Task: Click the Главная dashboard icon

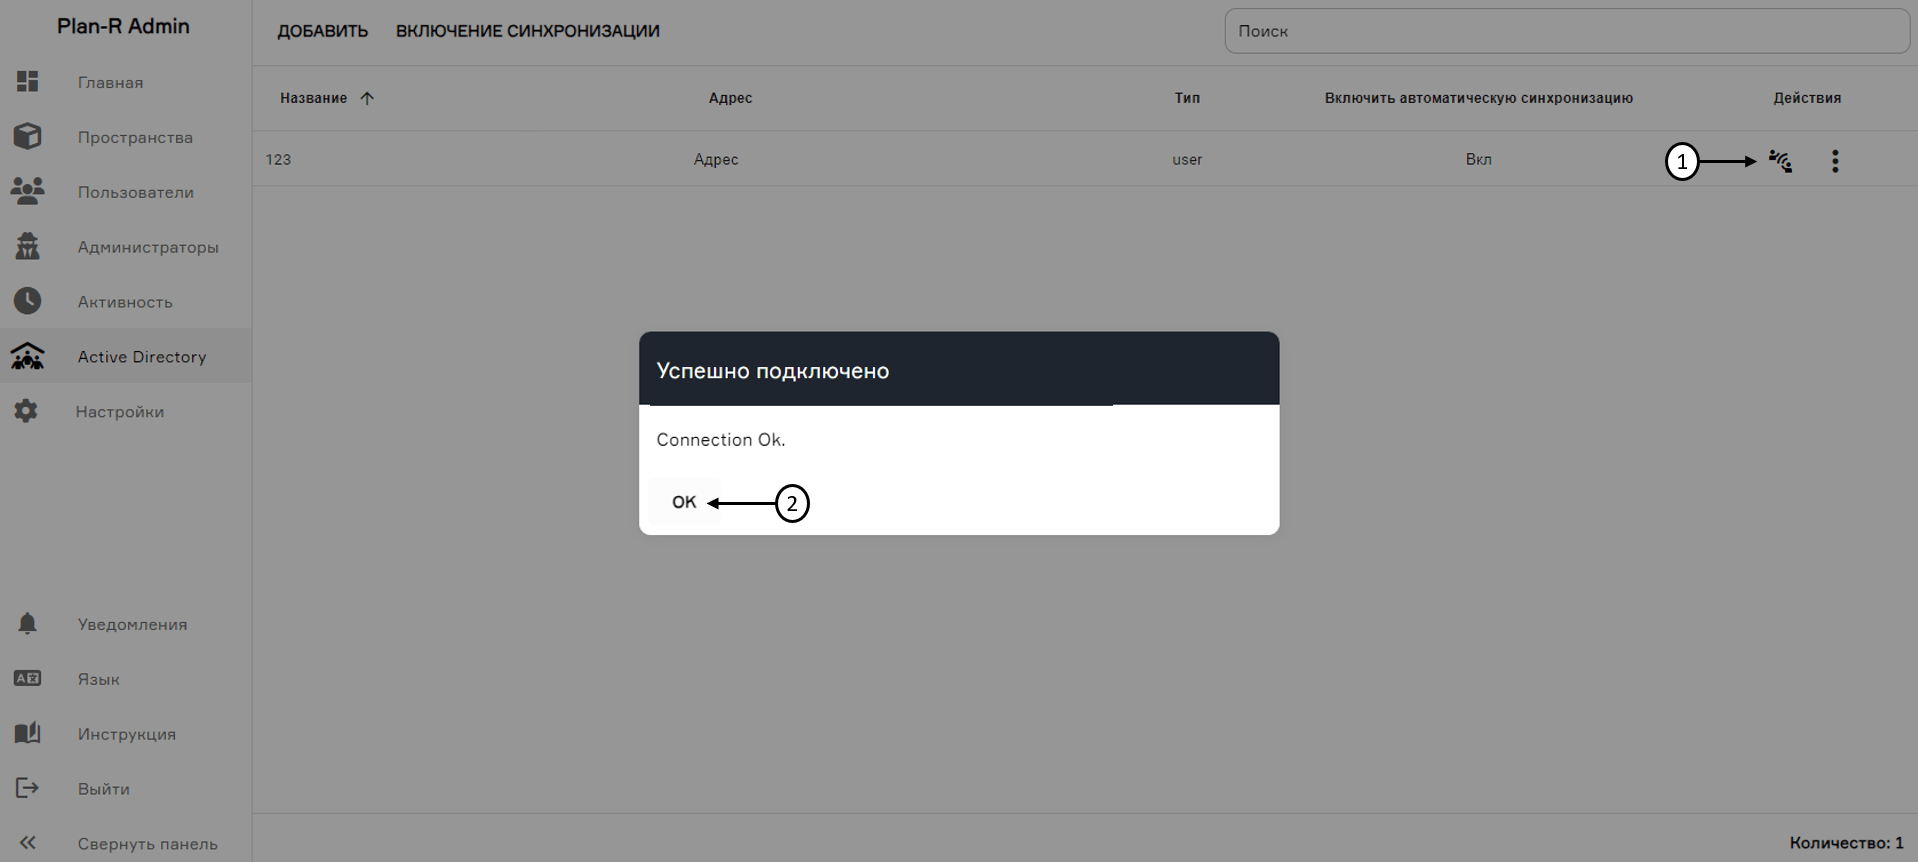Action: pos(28,82)
